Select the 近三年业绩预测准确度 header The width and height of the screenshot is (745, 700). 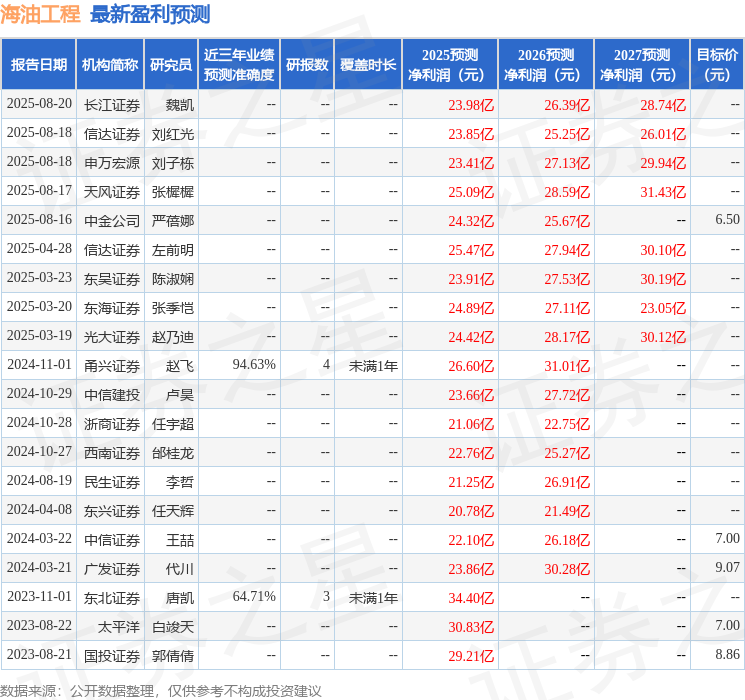(239, 65)
